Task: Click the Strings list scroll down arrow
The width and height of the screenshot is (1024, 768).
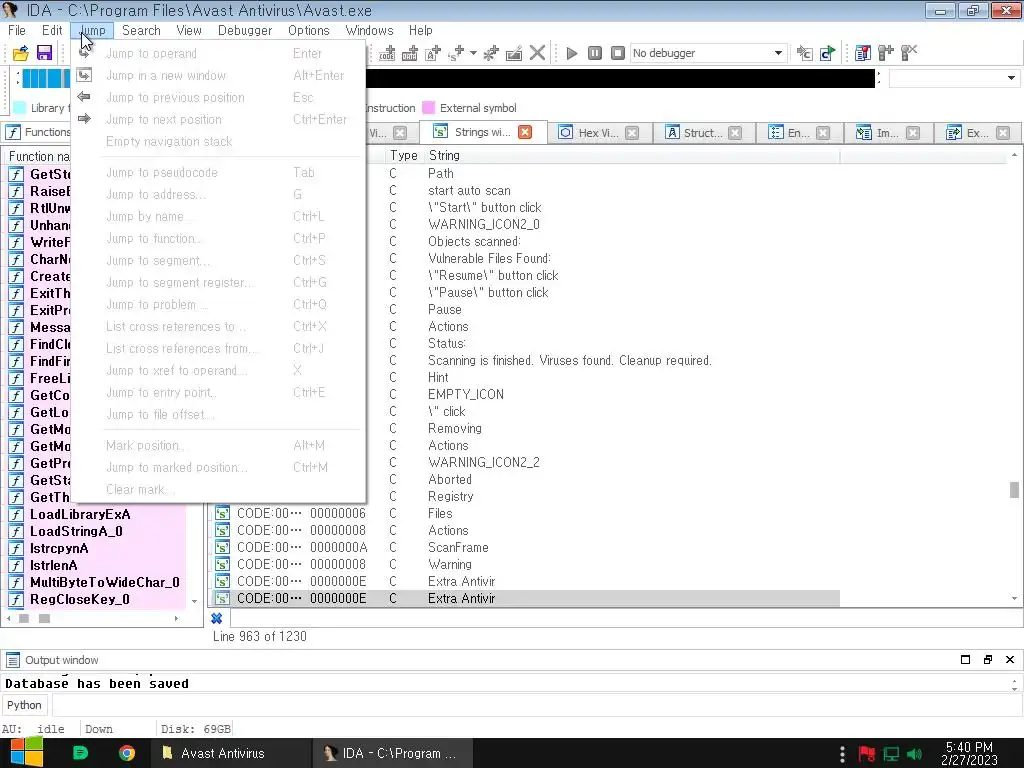Action: (x=1014, y=598)
